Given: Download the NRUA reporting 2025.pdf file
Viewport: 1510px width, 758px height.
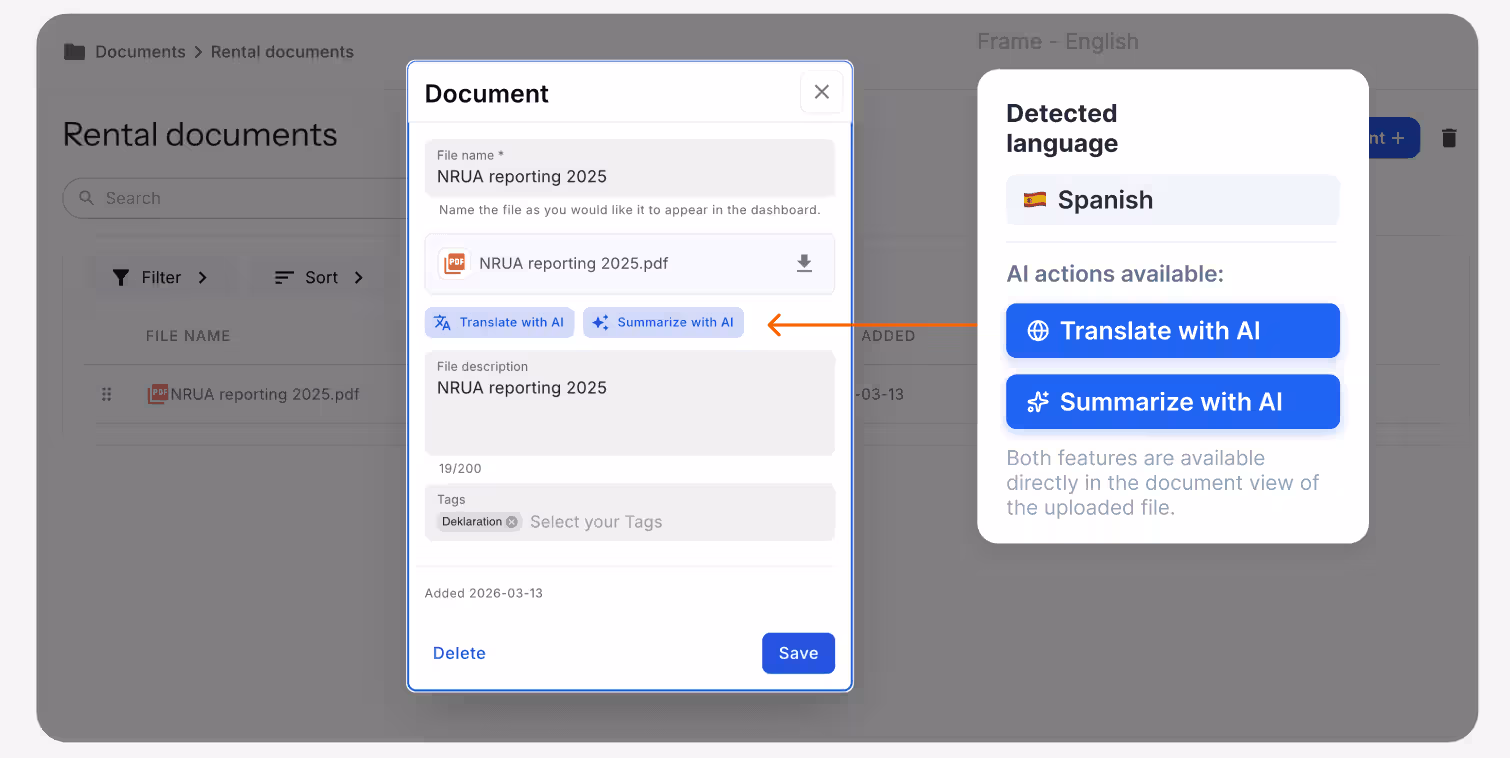Looking at the screenshot, I should click(x=804, y=263).
